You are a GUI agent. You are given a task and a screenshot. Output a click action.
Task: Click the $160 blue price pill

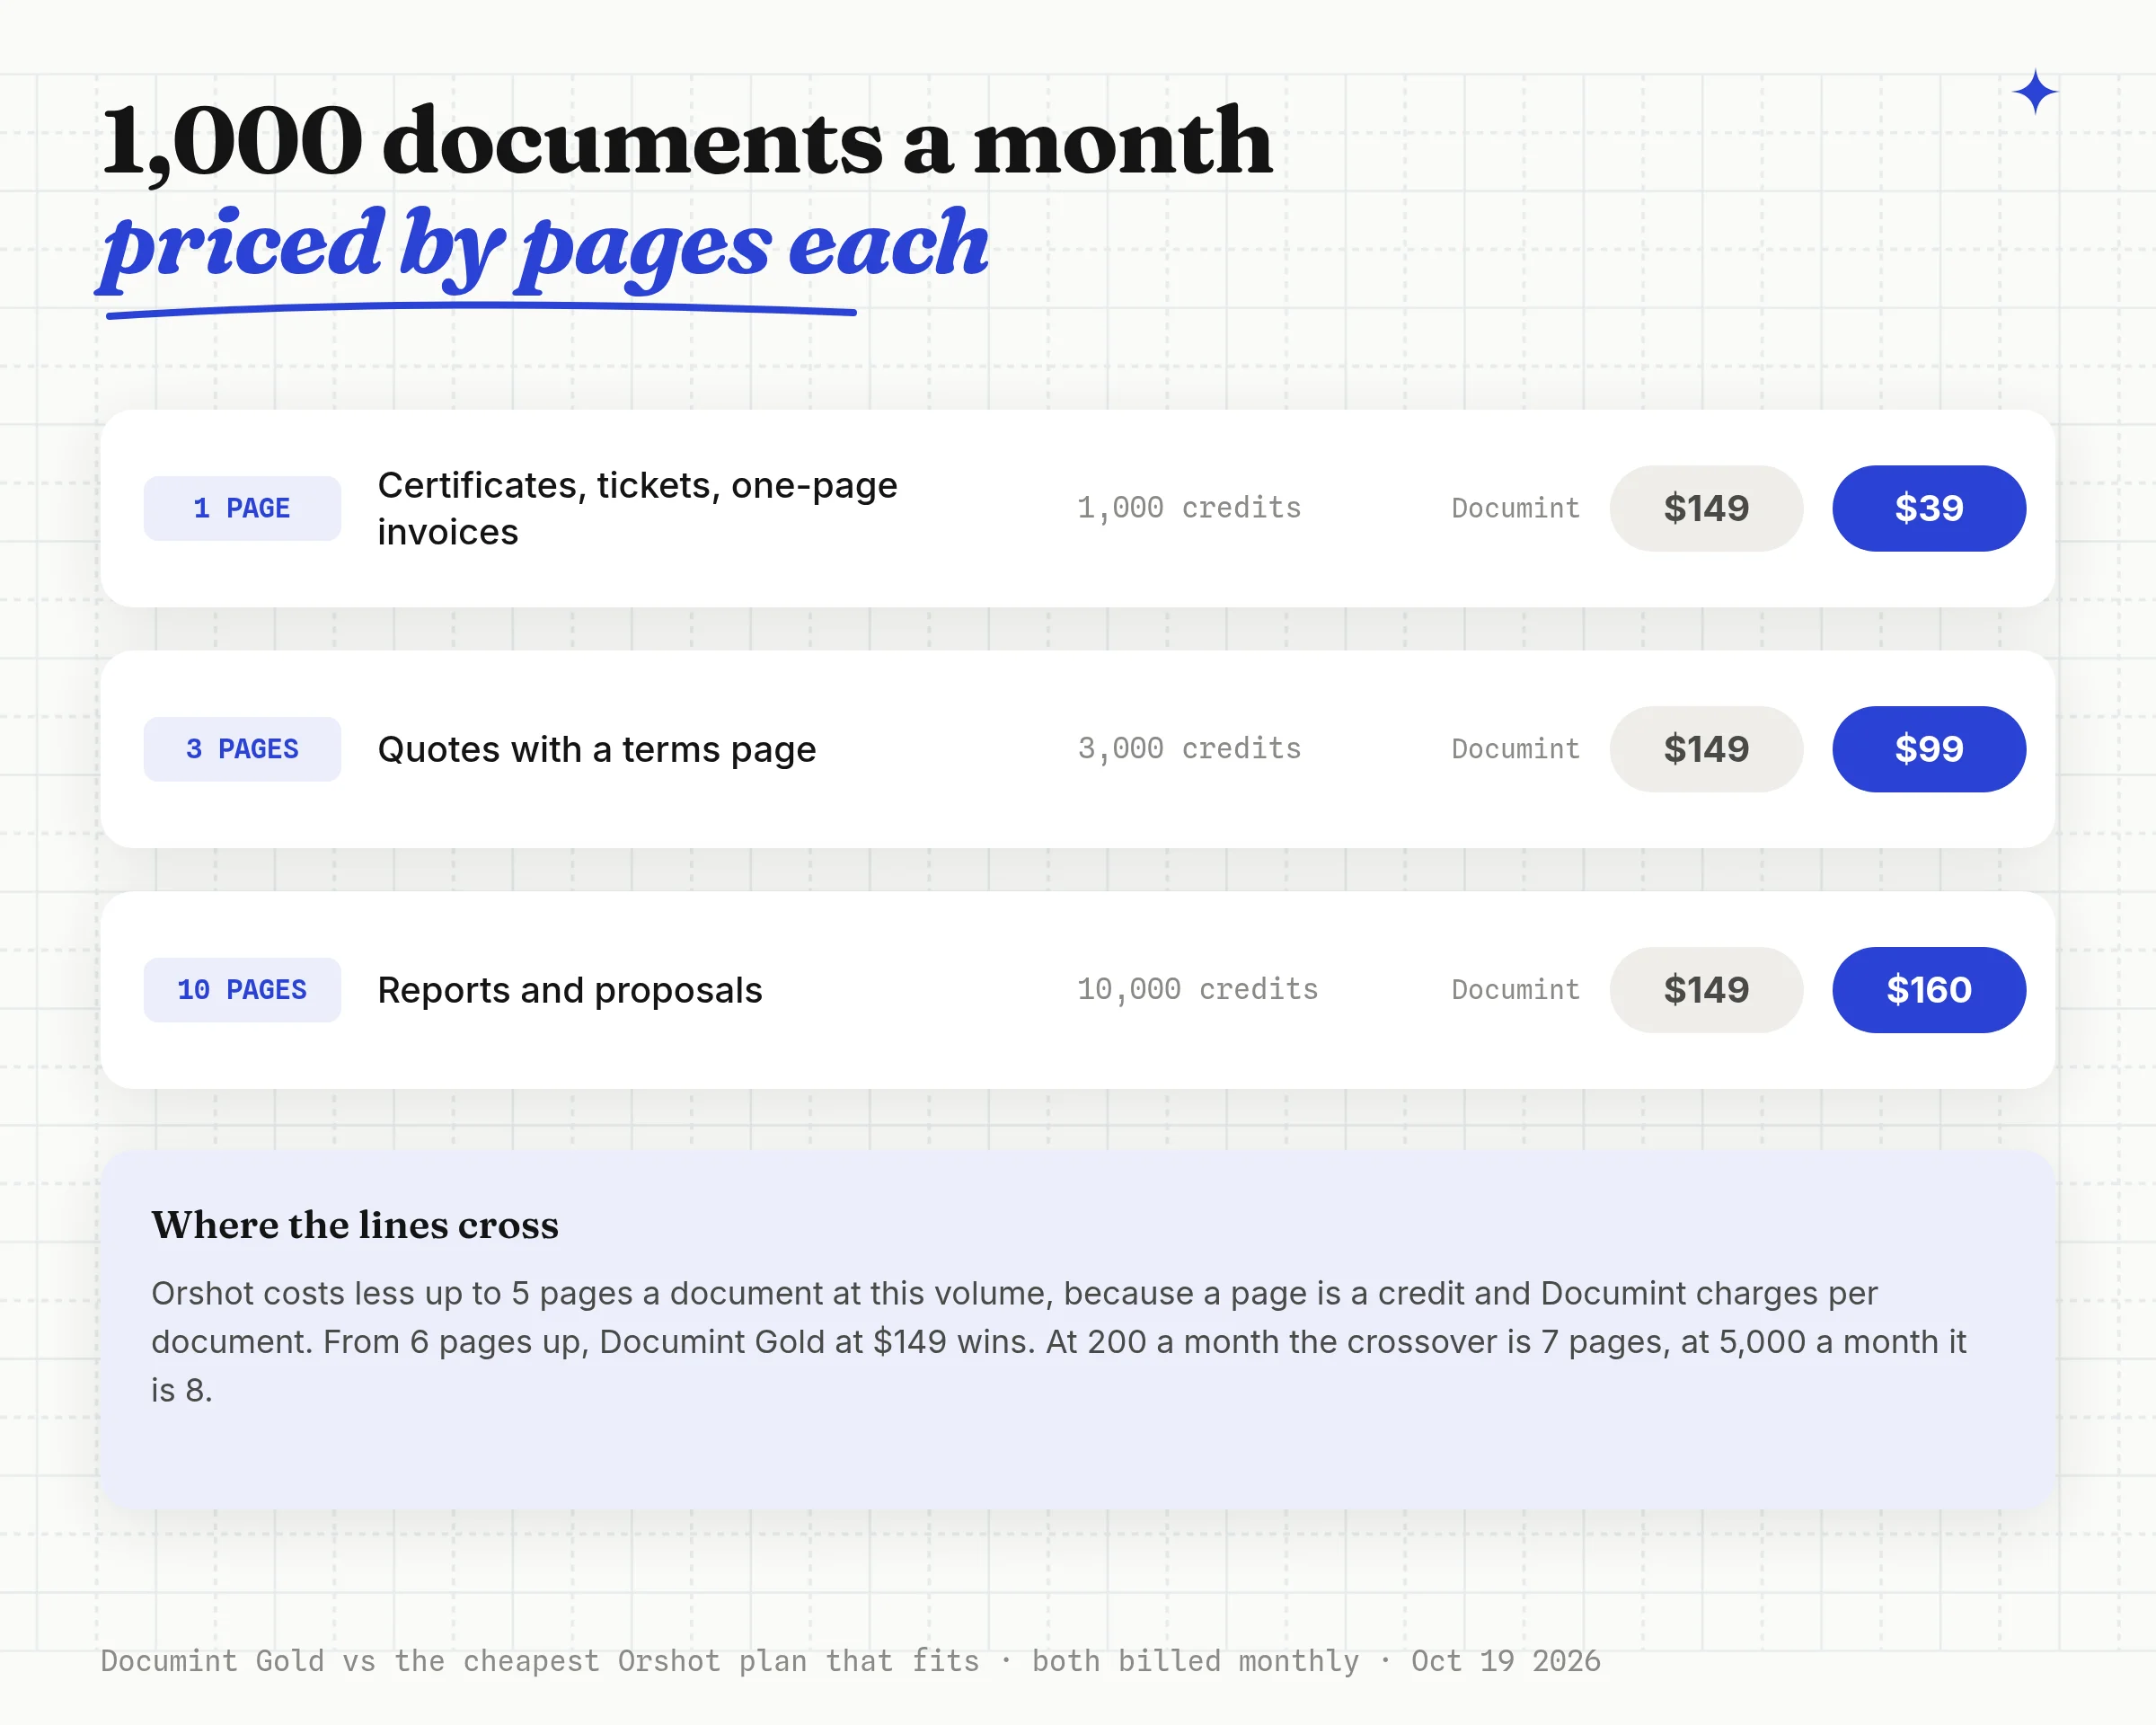click(1929, 990)
